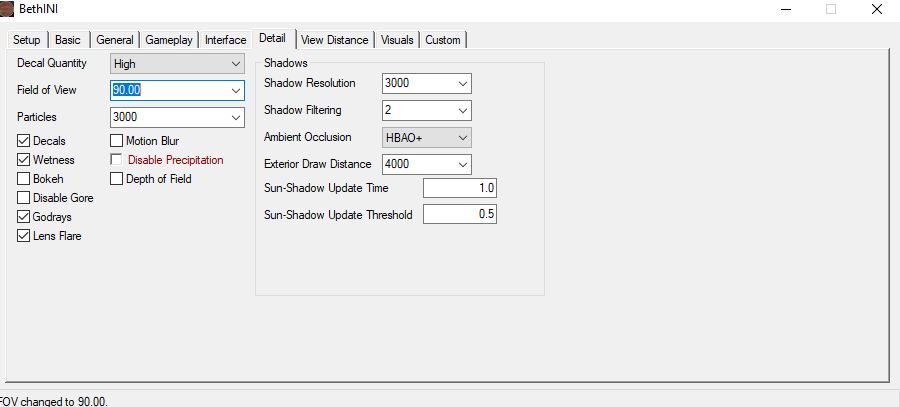Click the 'Decal Quantity' label
The width and height of the screenshot is (900, 407).
pyautogui.click(x=52, y=63)
